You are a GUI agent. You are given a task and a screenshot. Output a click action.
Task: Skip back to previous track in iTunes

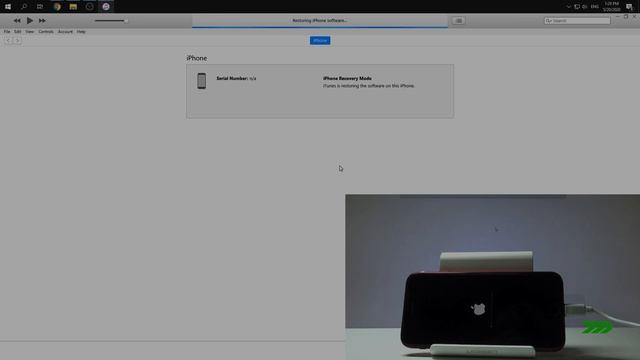(17, 20)
